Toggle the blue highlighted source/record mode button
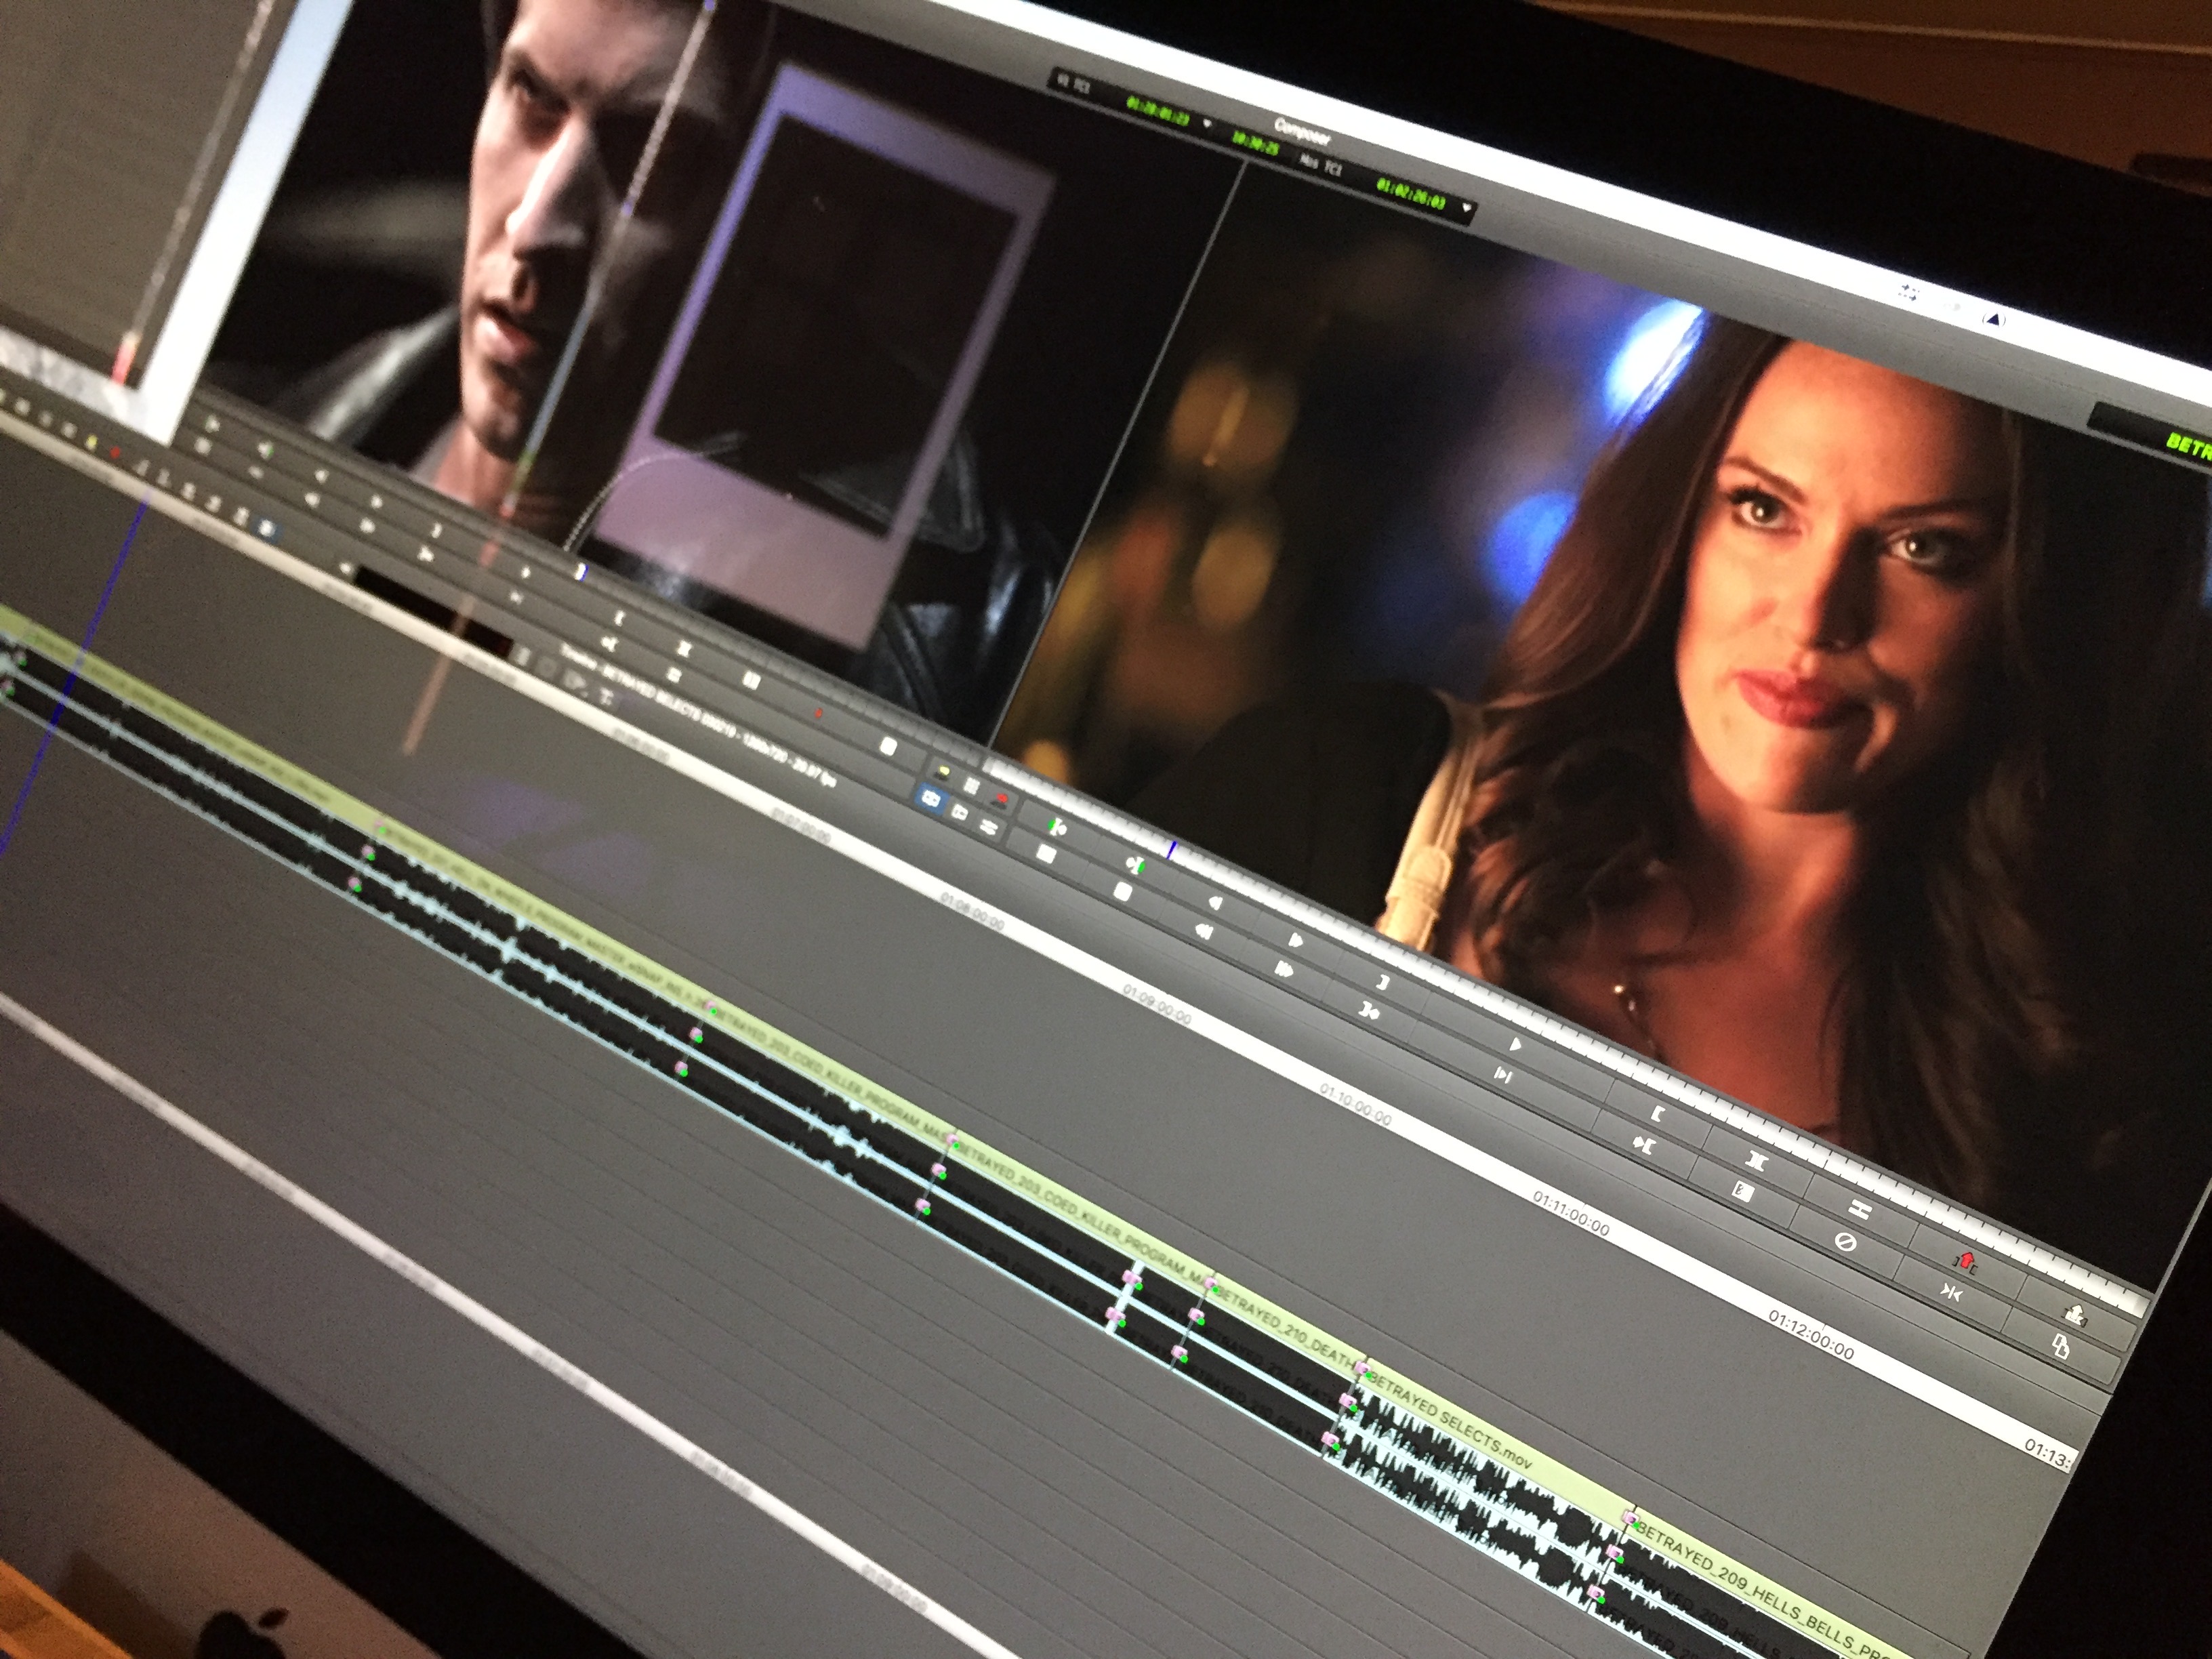 (930, 799)
